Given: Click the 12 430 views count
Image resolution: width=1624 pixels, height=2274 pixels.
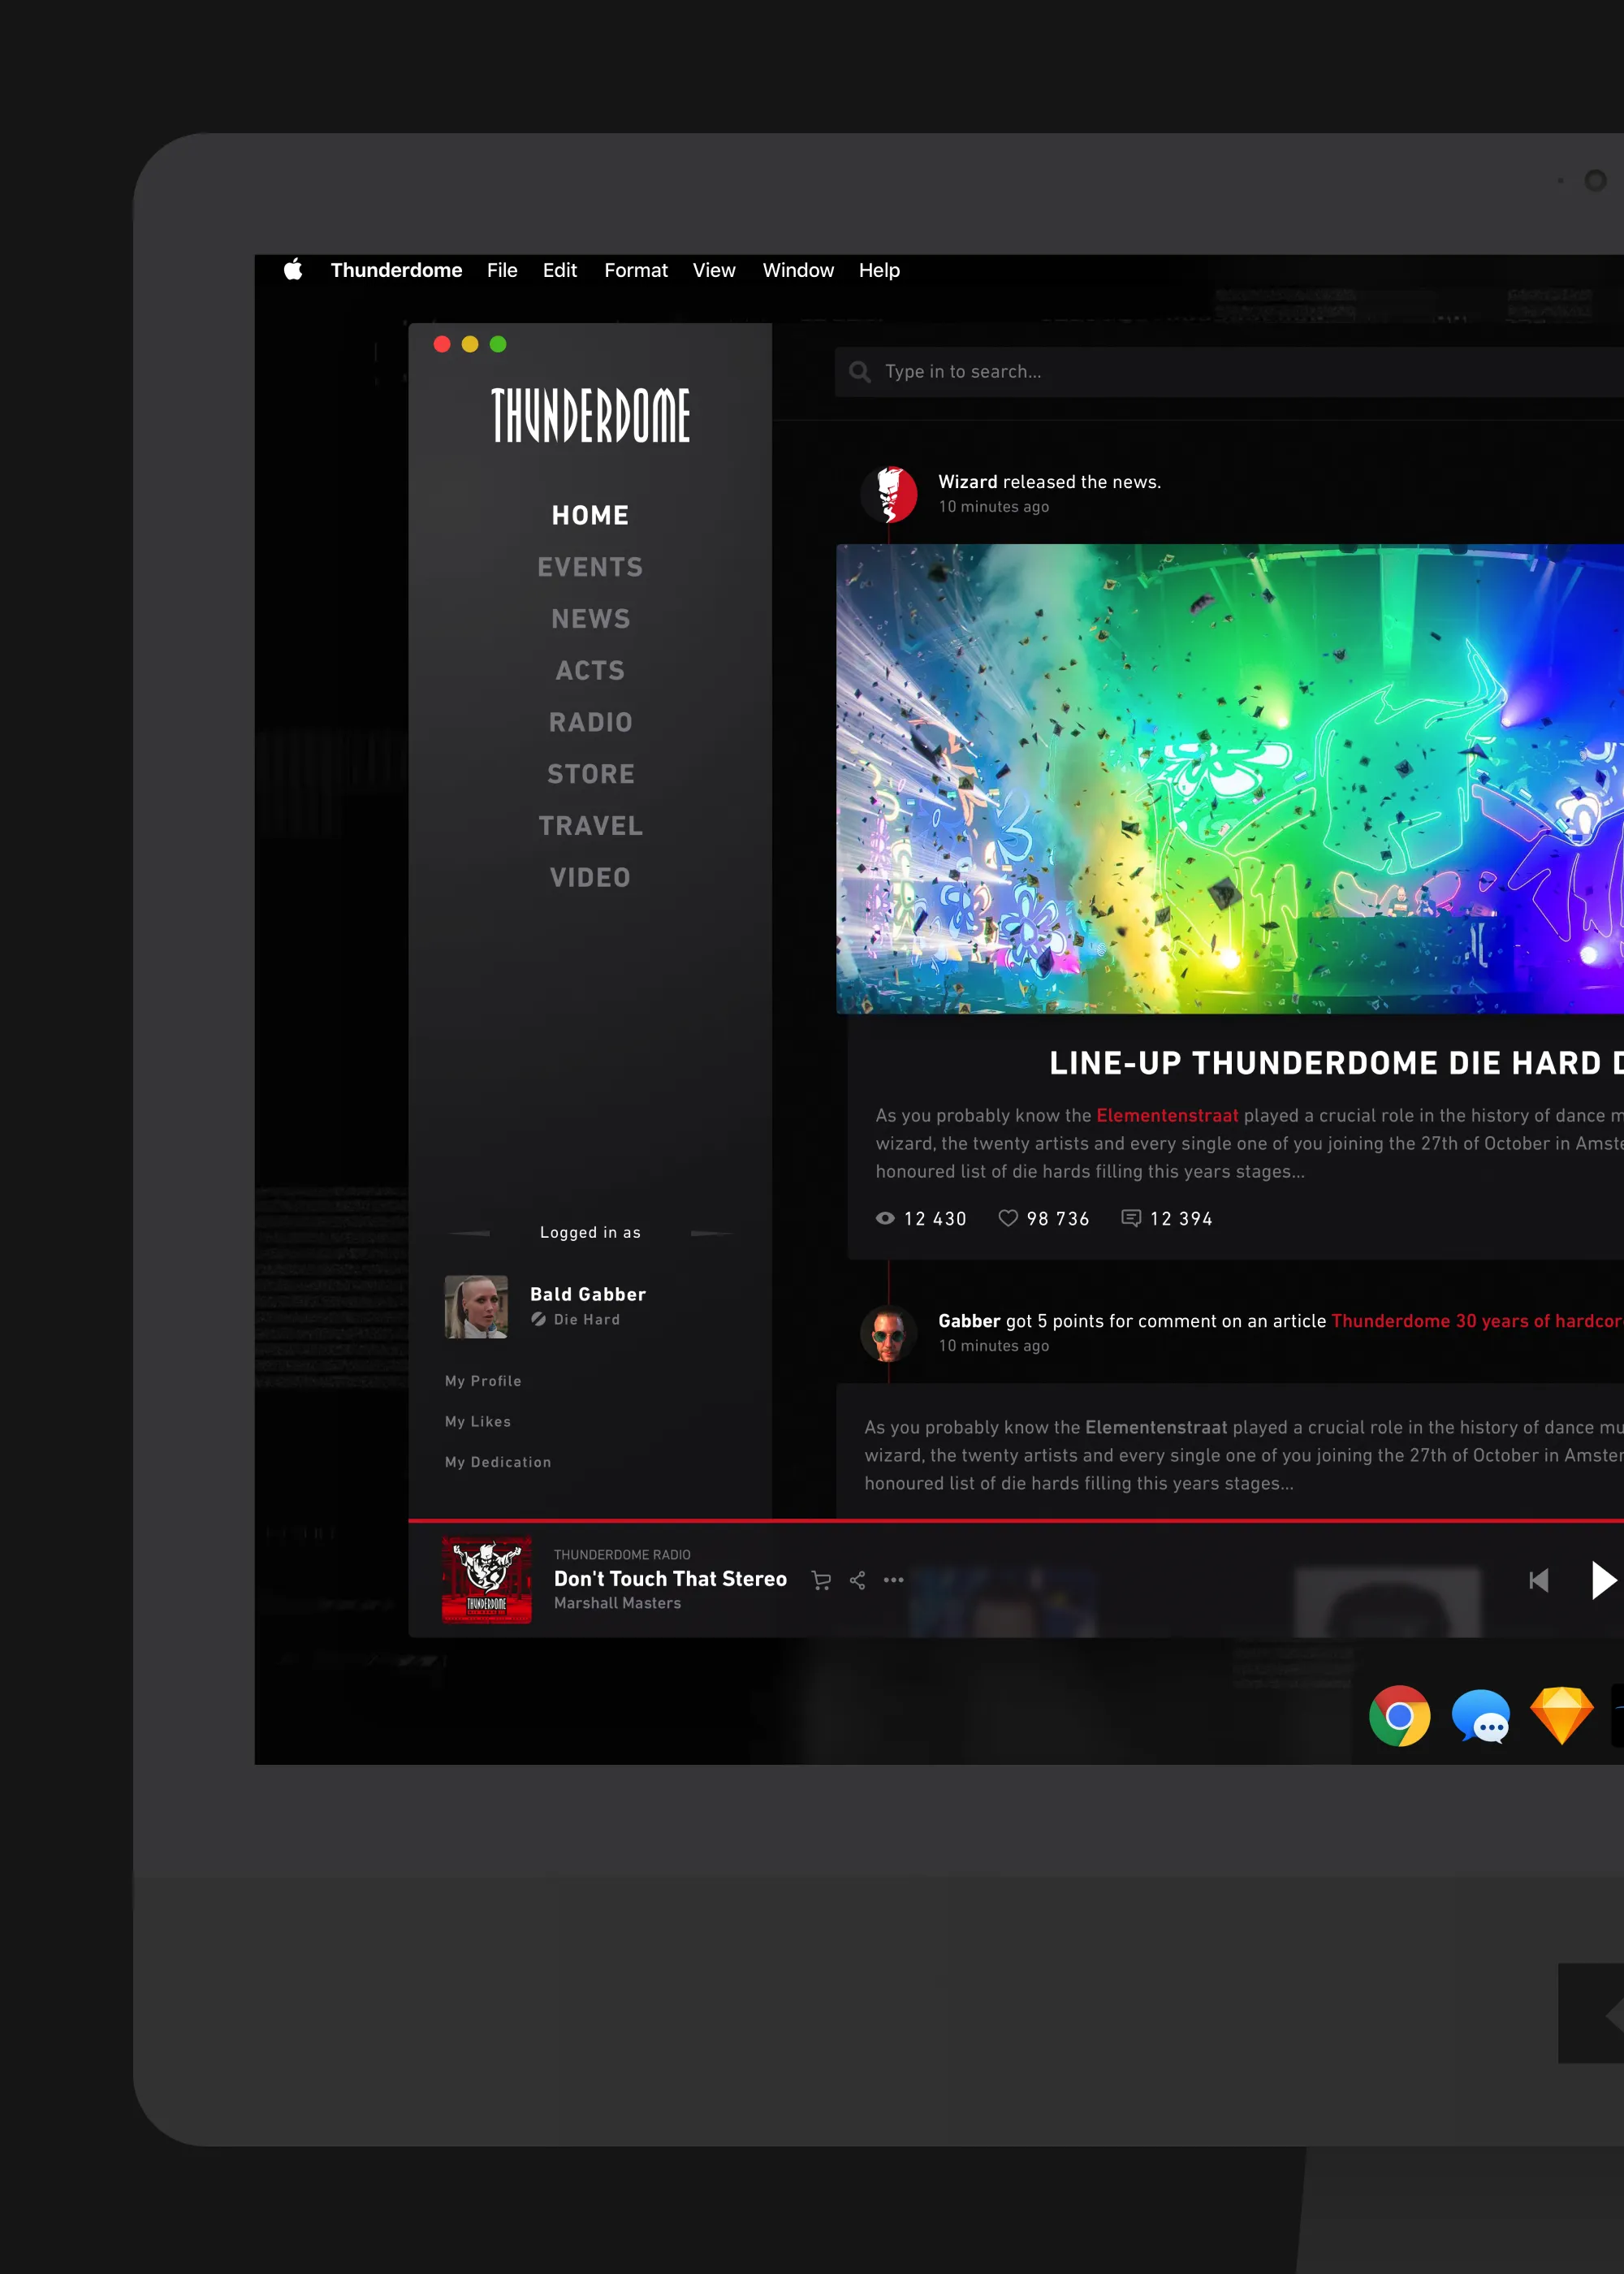Looking at the screenshot, I should pyautogui.click(x=935, y=1219).
